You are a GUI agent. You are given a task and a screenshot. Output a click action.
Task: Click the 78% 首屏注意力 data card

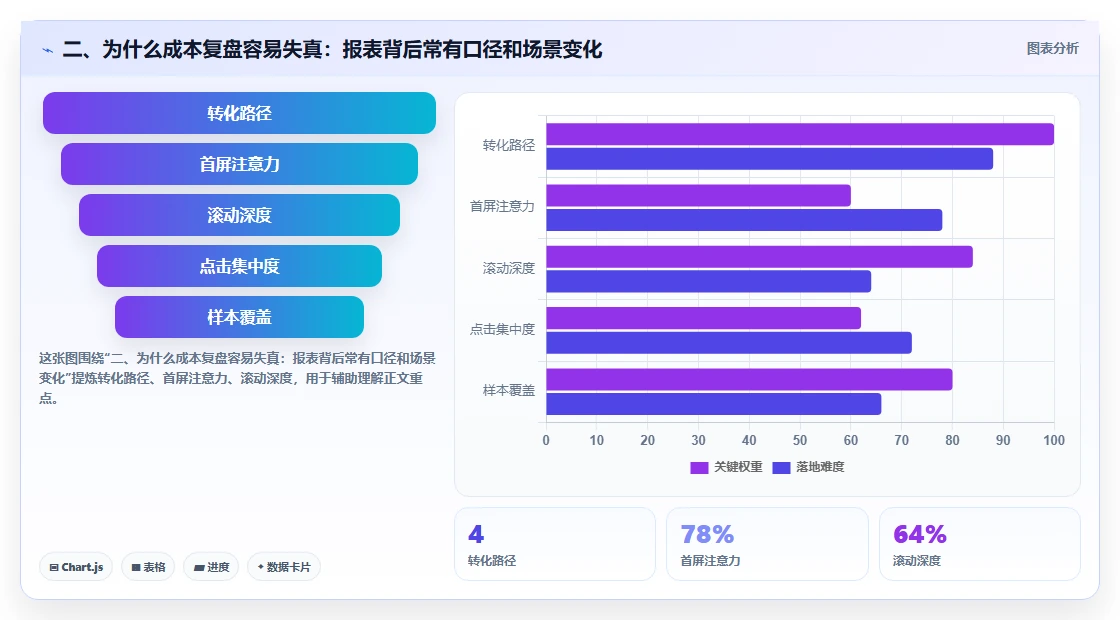coord(767,544)
